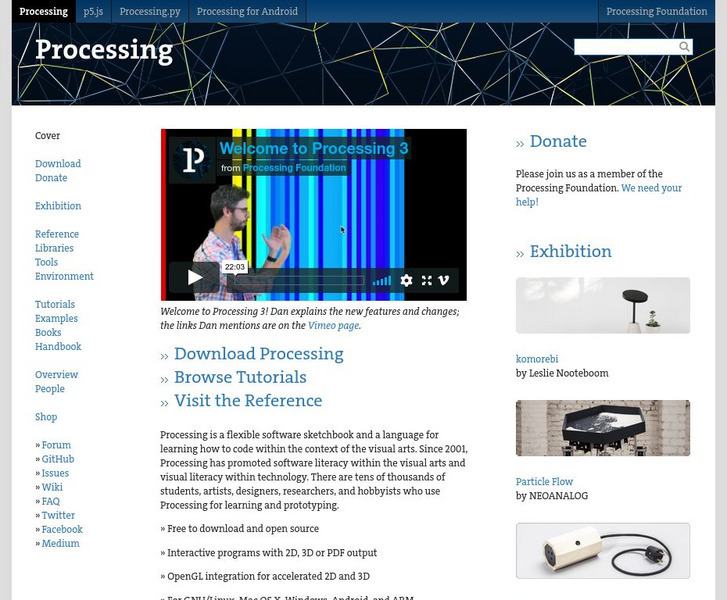Open the Processing tab in top bar
Screen dimensions: 727x600
44,11
